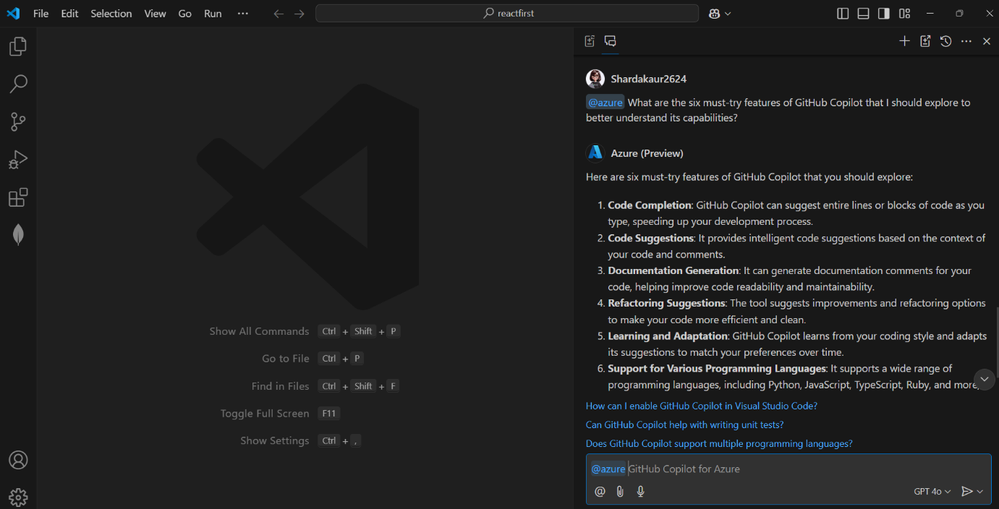Viewport: 999px width, 509px height.
Task: Open Customize Layout icon
Action: point(904,13)
